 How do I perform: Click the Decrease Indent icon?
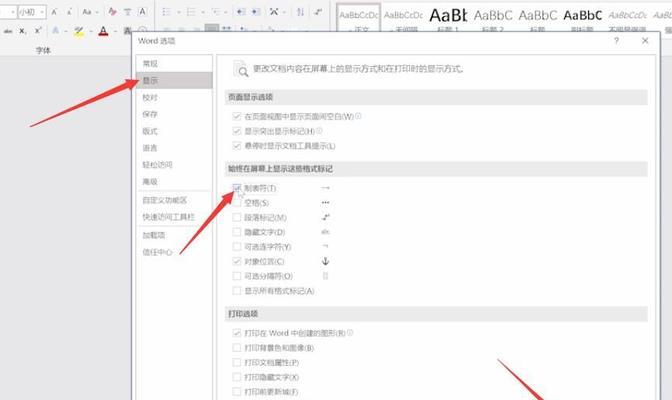pyautogui.click(x=241, y=12)
